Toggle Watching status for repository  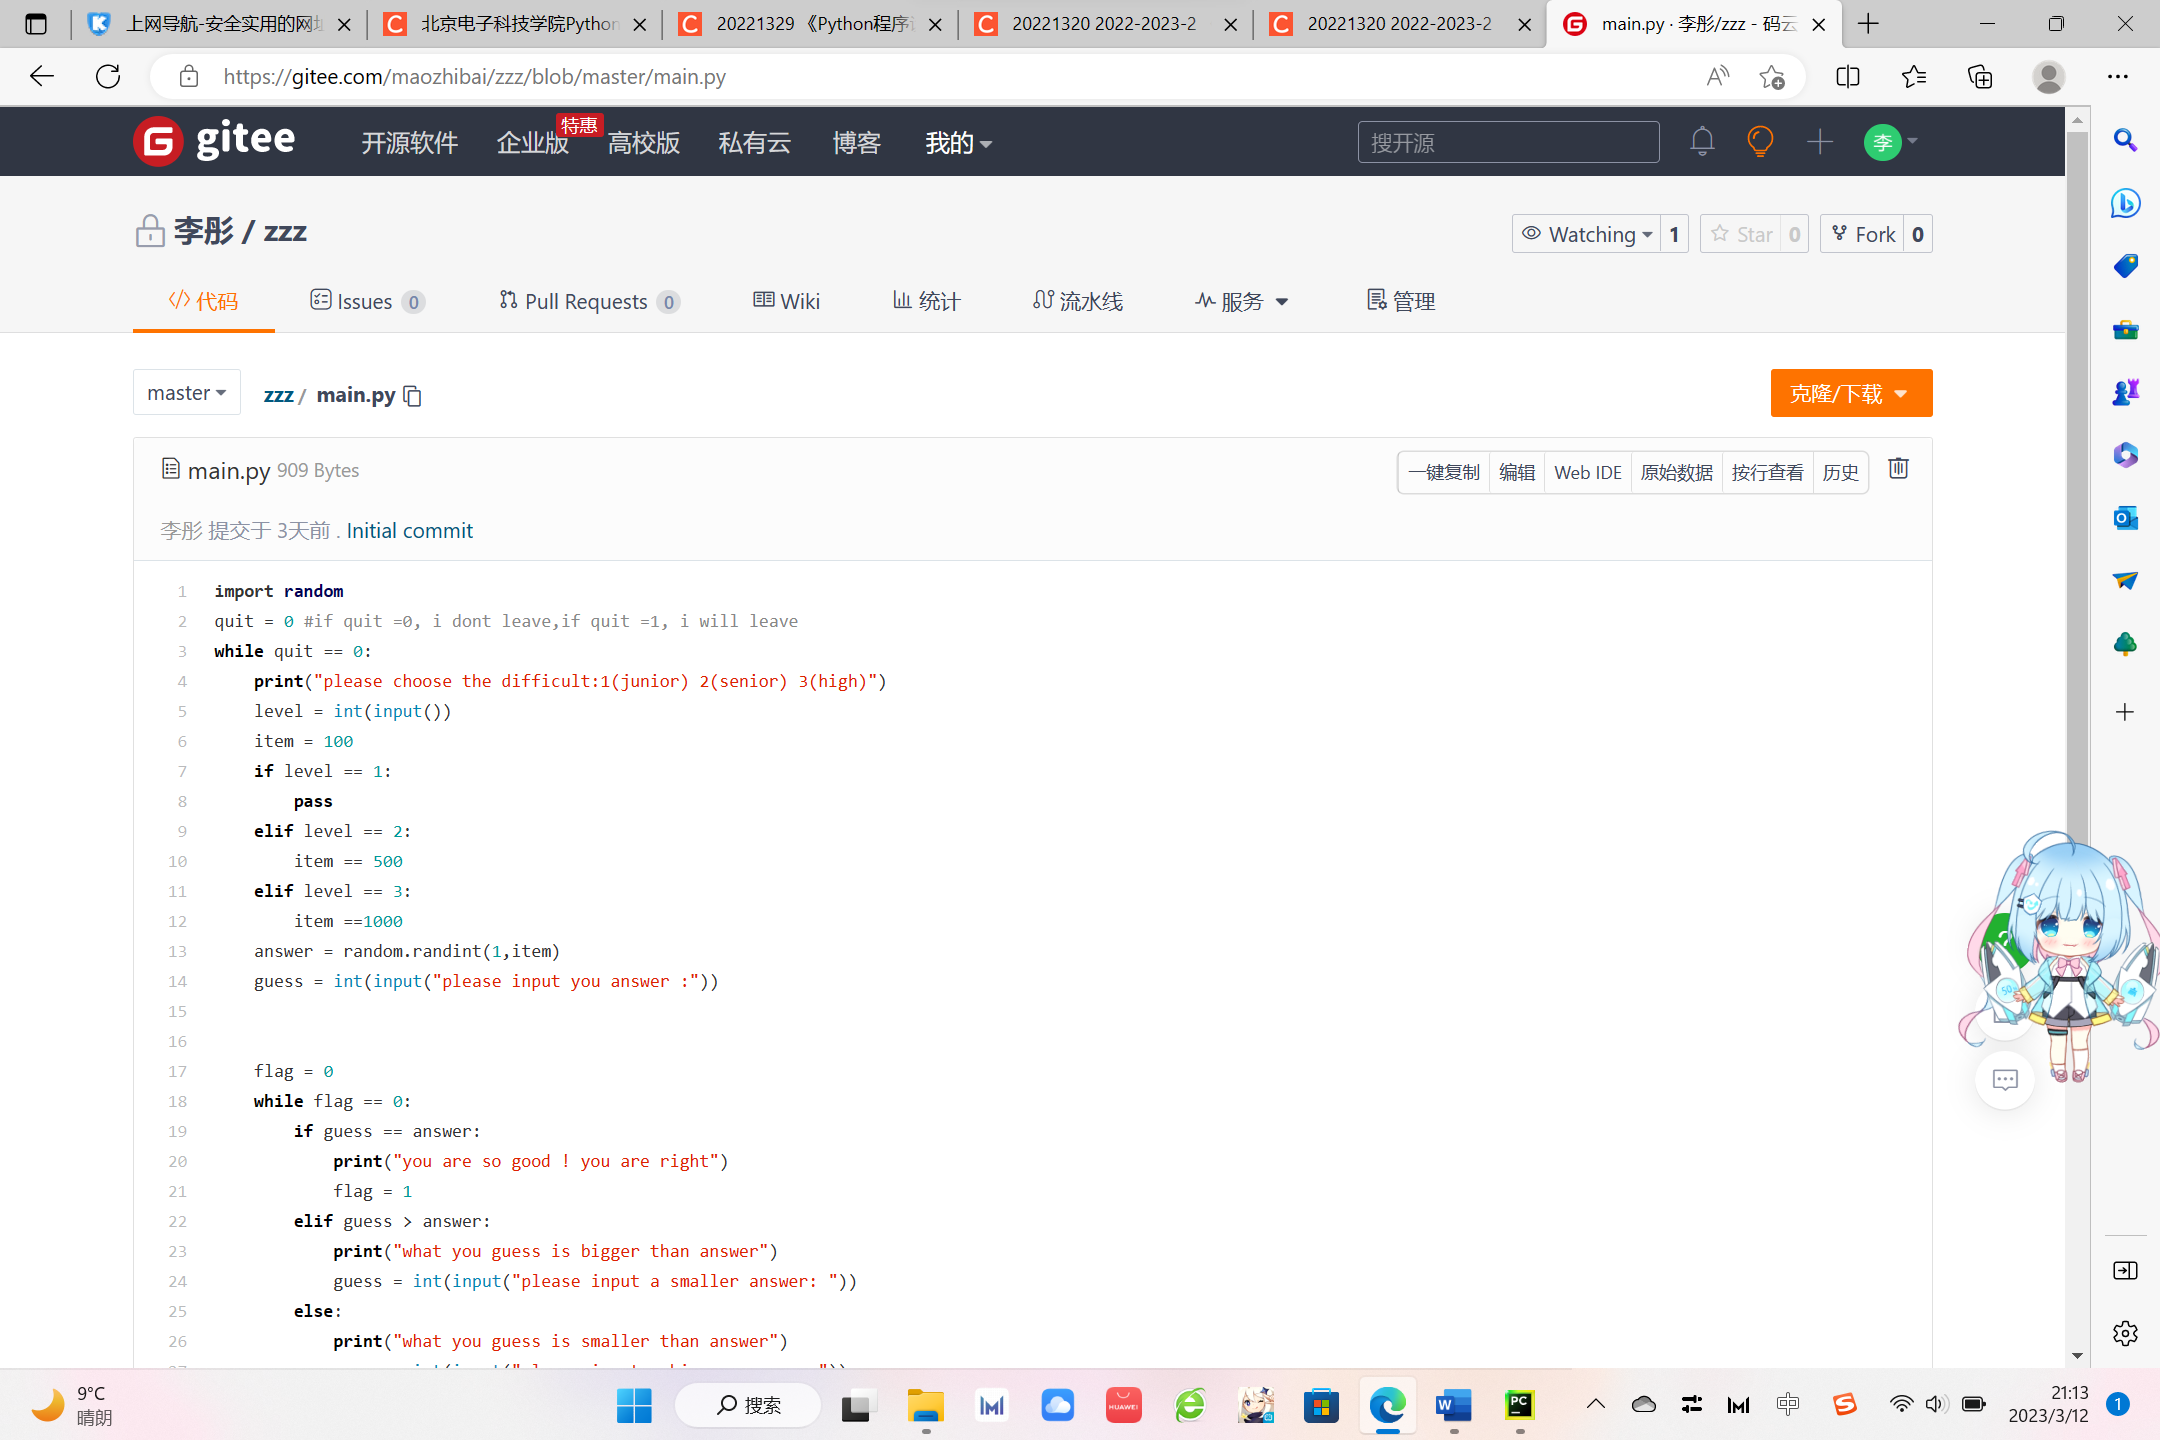pos(1586,234)
